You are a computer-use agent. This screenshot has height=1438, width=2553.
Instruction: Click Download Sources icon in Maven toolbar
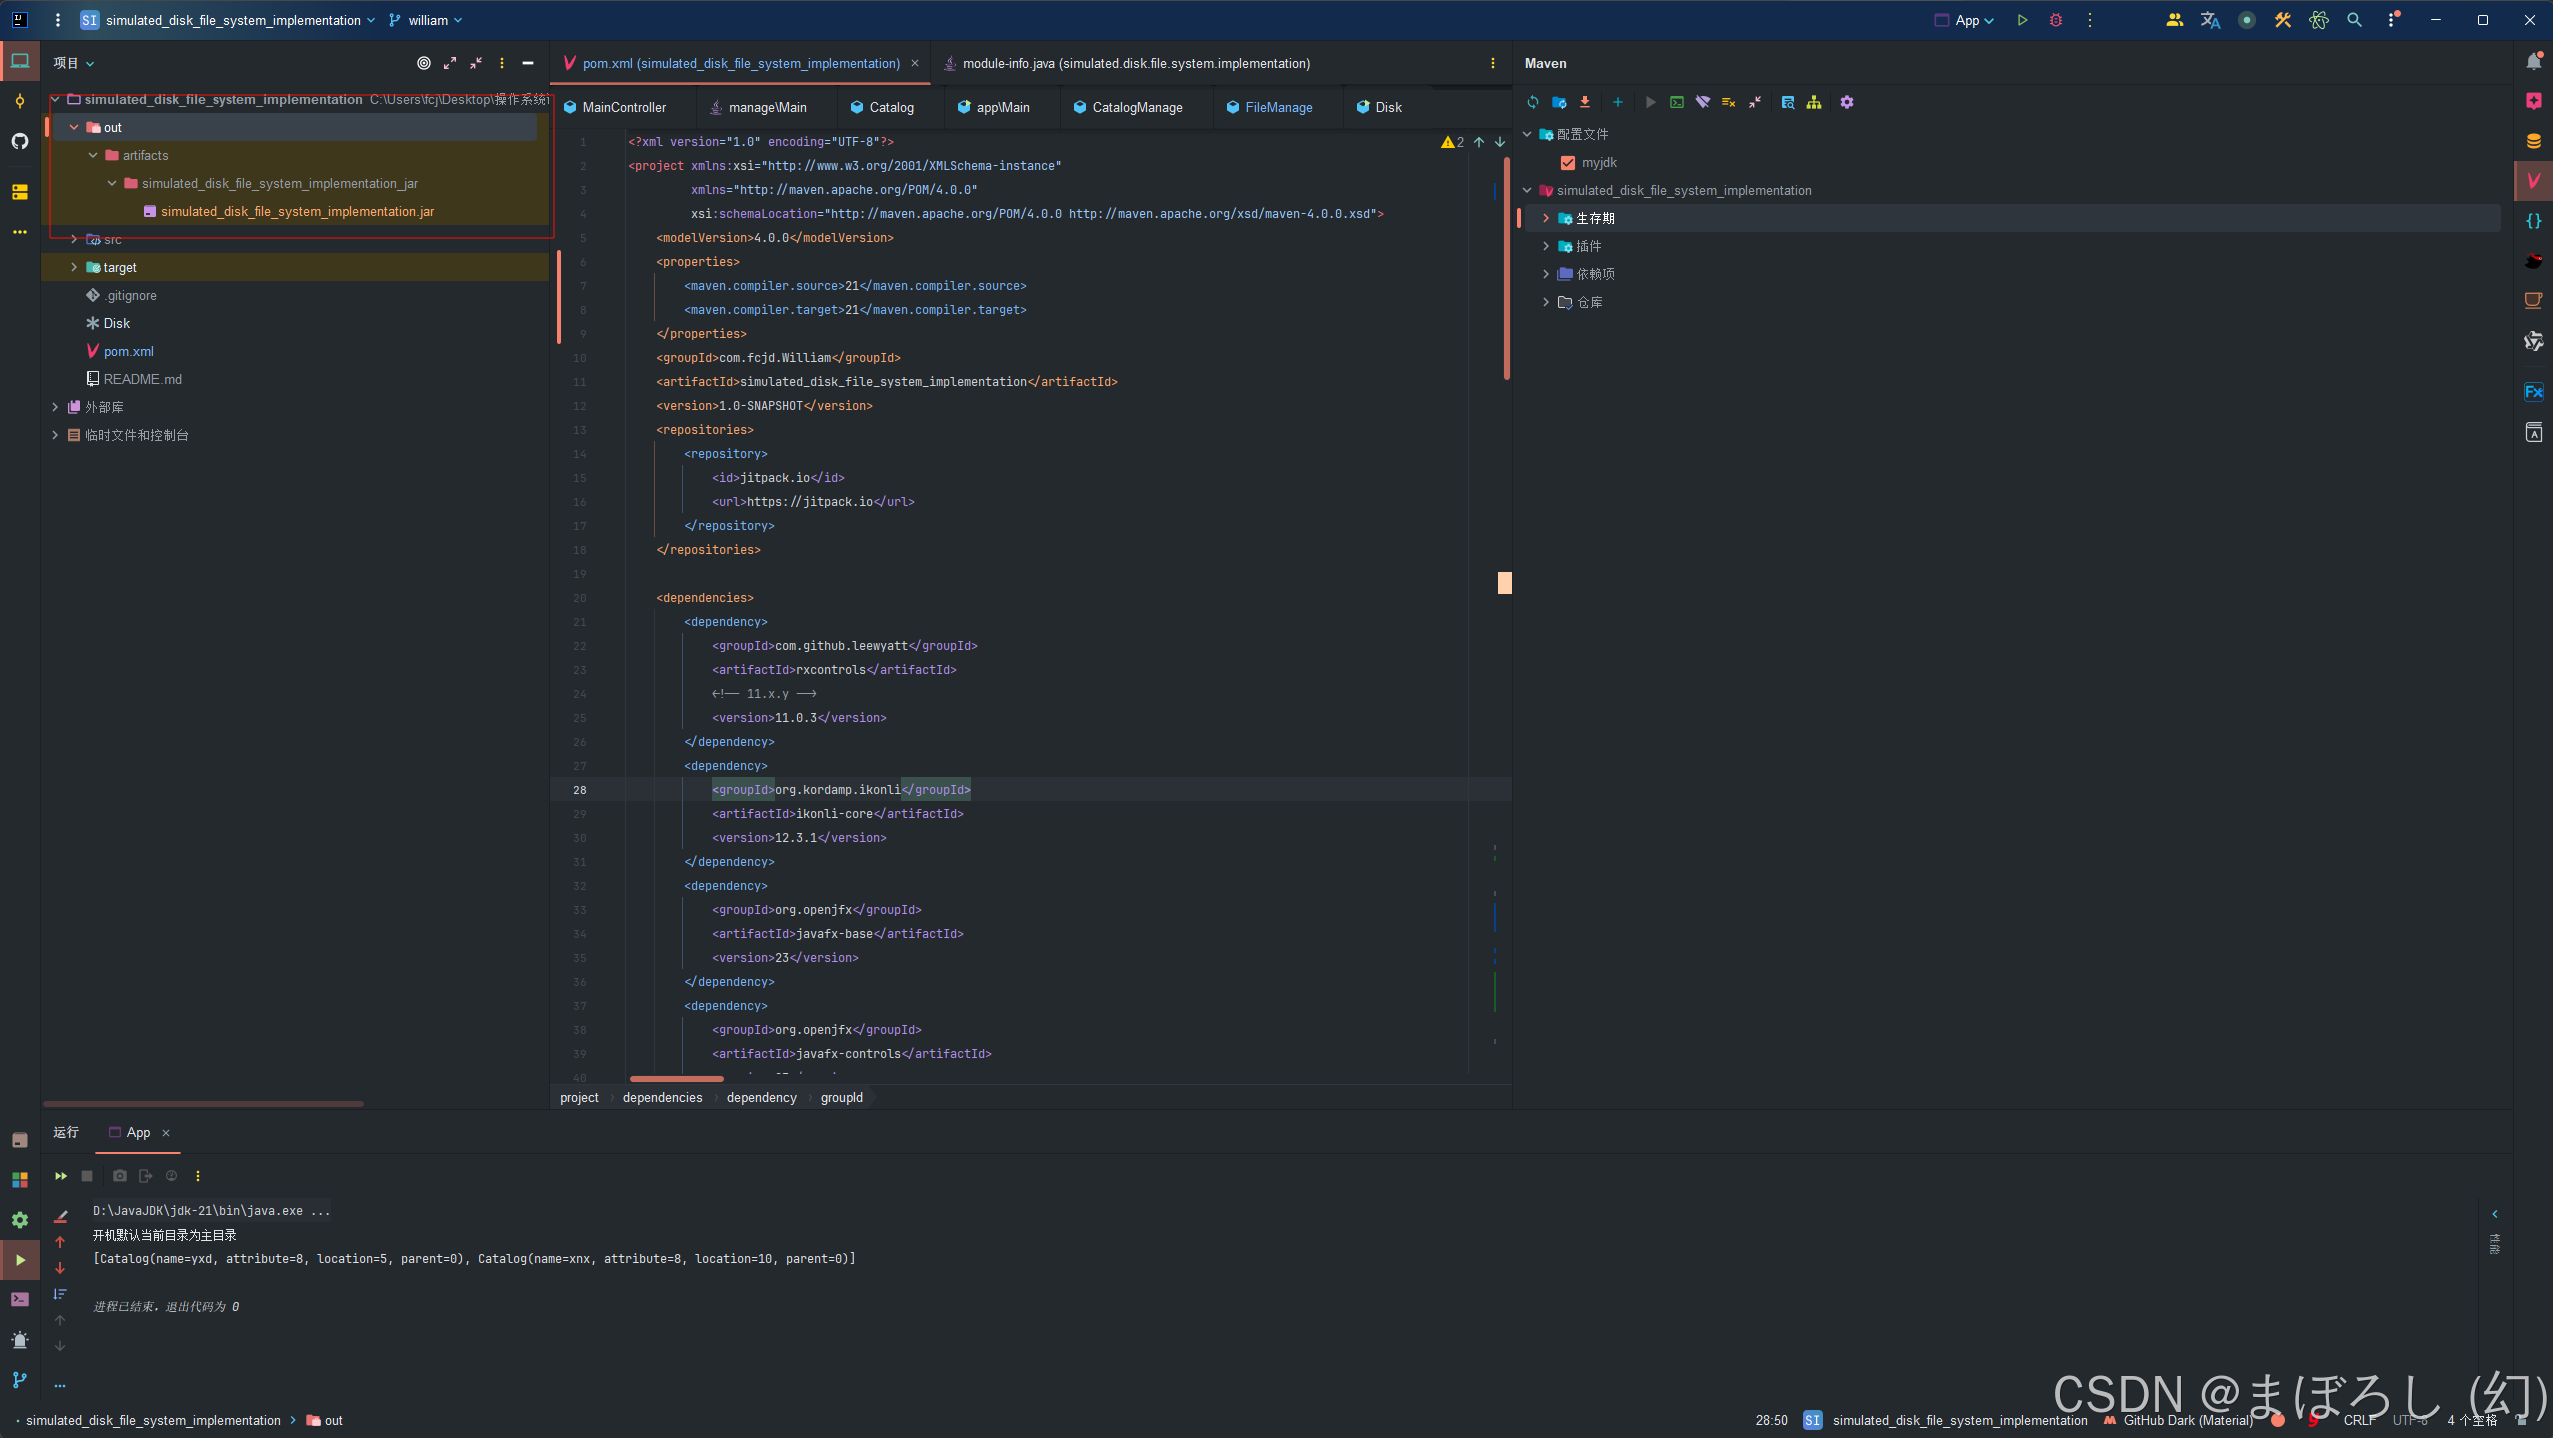click(x=1585, y=102)
